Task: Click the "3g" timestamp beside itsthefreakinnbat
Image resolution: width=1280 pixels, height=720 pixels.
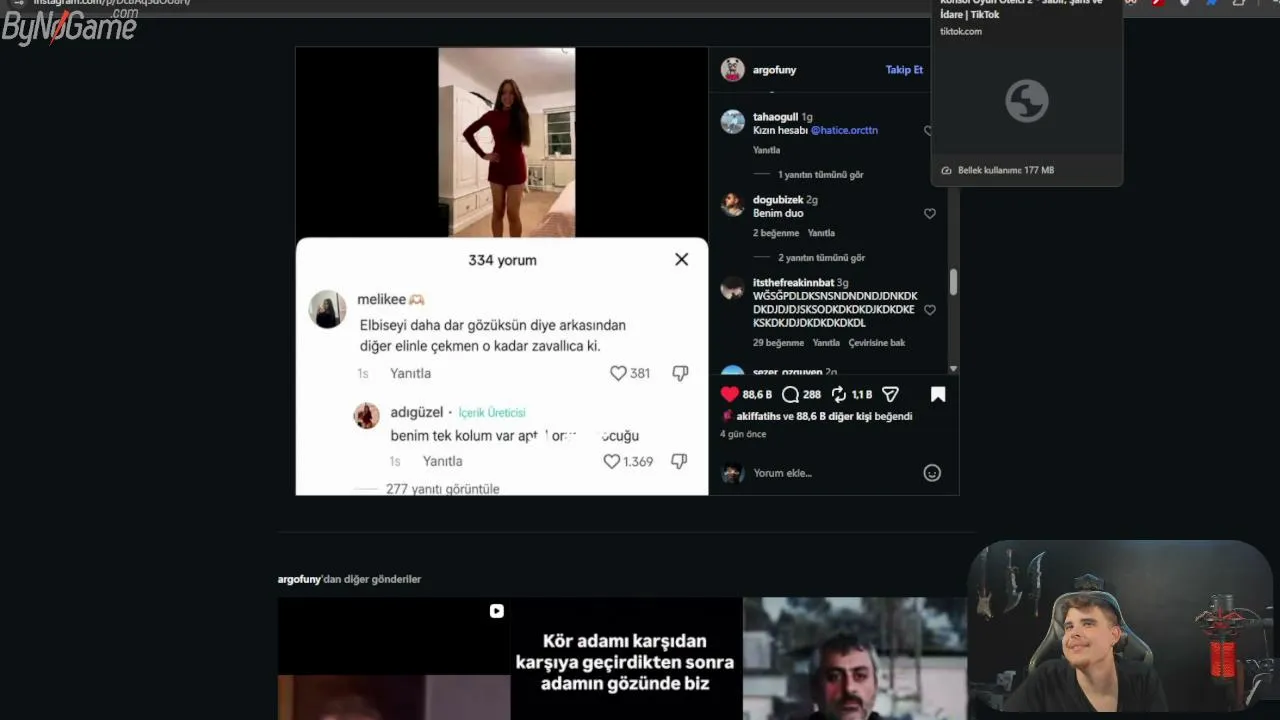Action: pos(842,283)
